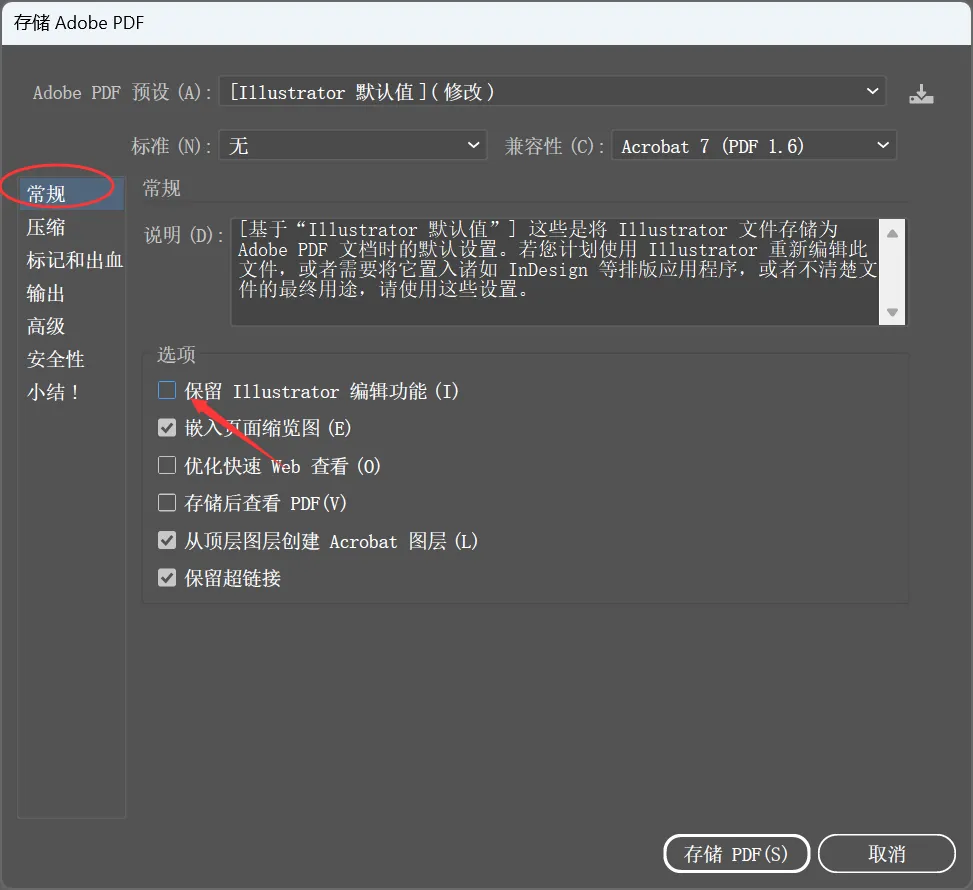Uncheck 保留超链接 checkbox

tap(167, 578)
